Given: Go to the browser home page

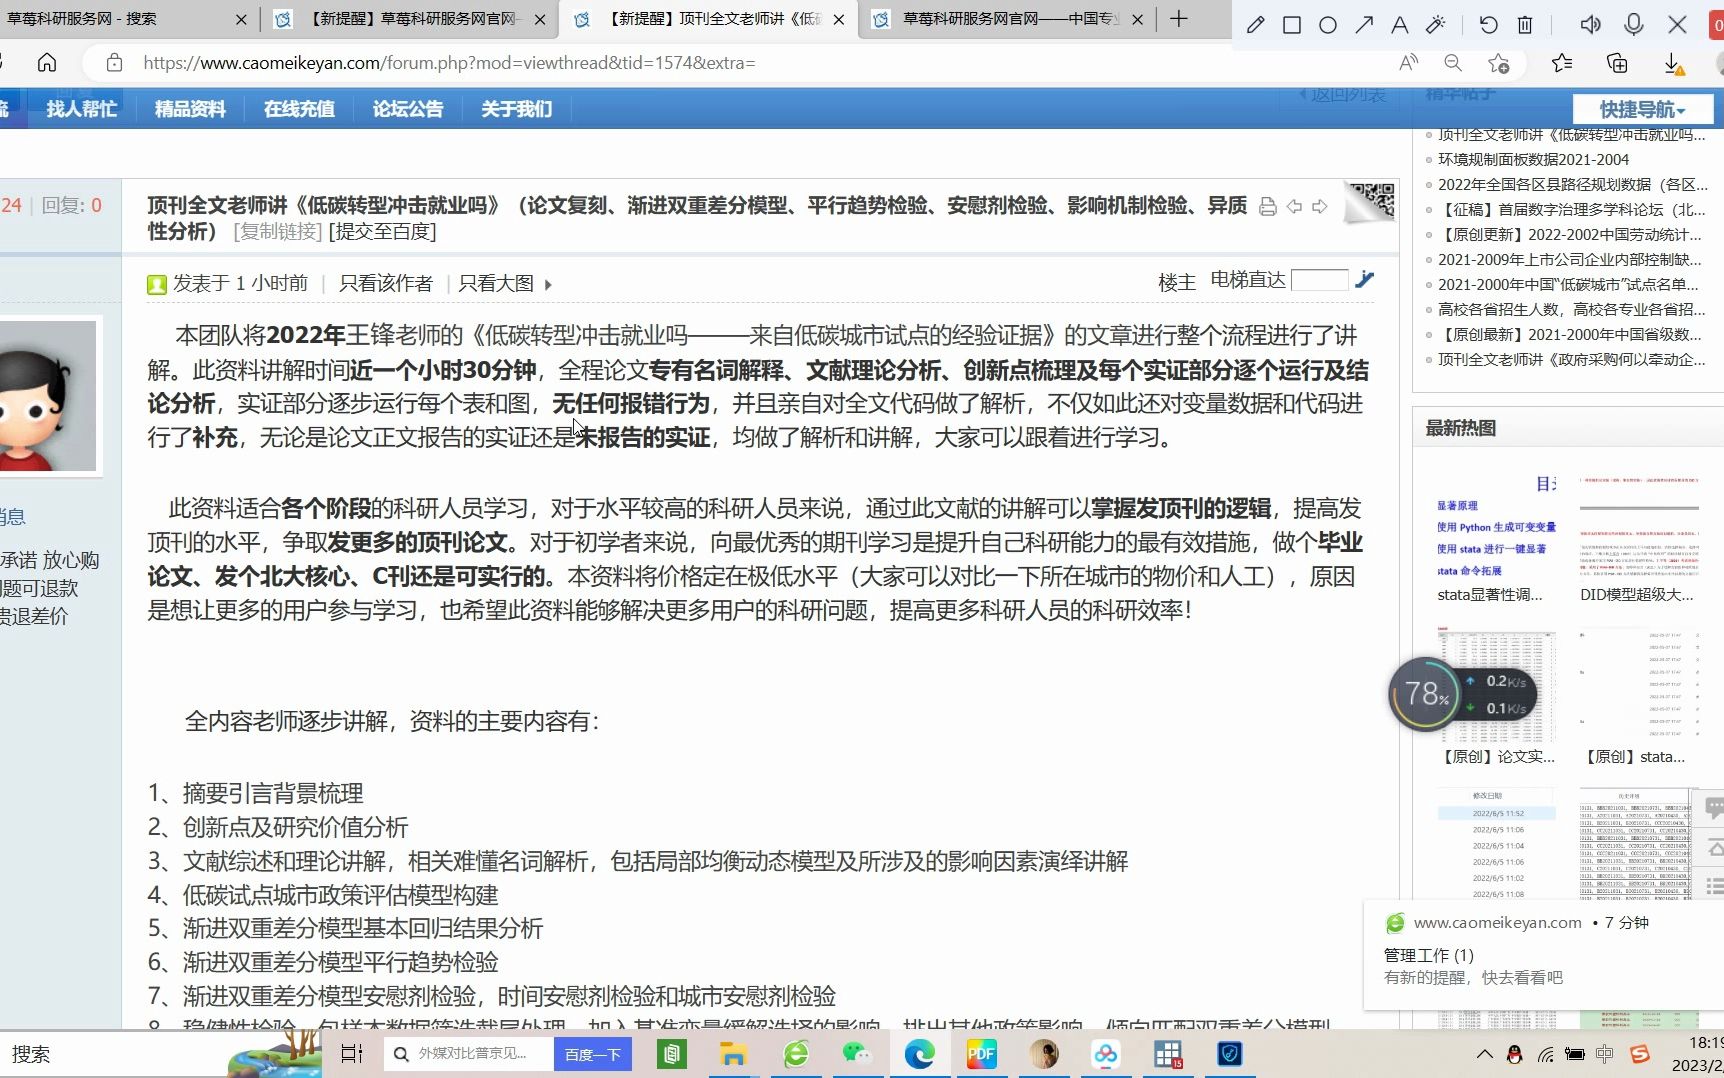Looking at the screenshot, I should coord(47,63).
